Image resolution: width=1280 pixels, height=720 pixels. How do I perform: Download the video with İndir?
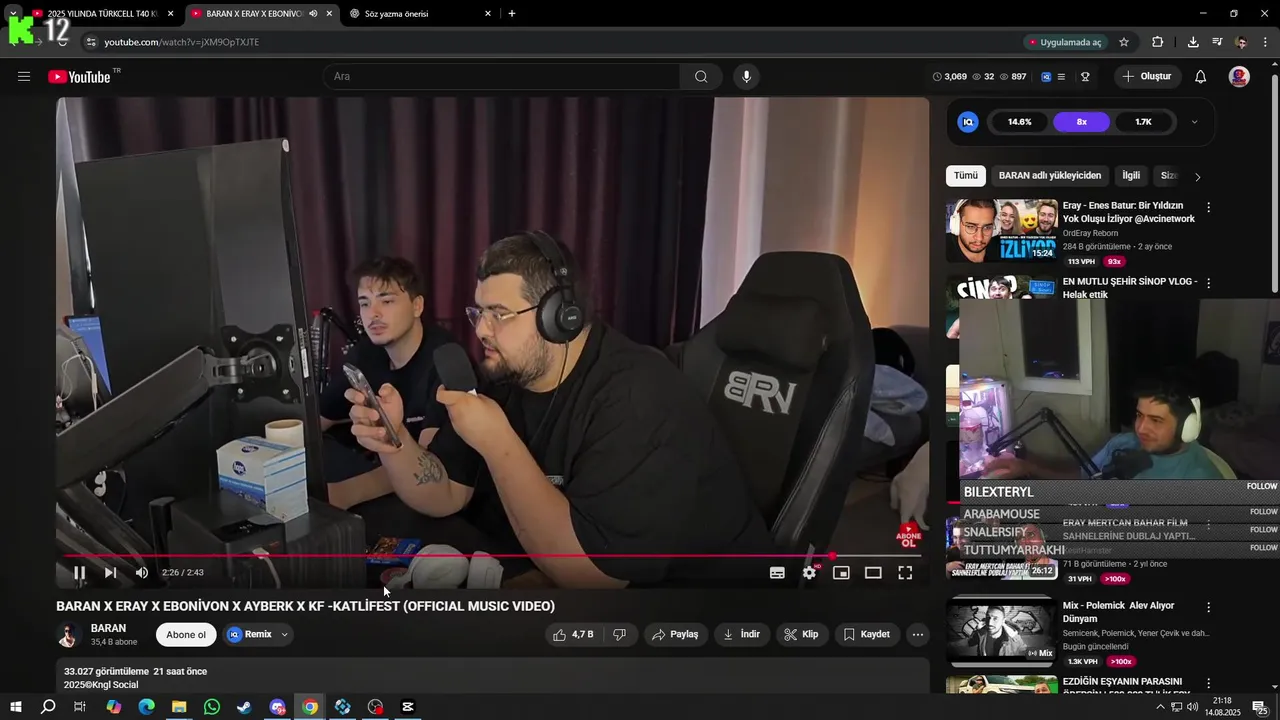[x=742, y=635]
